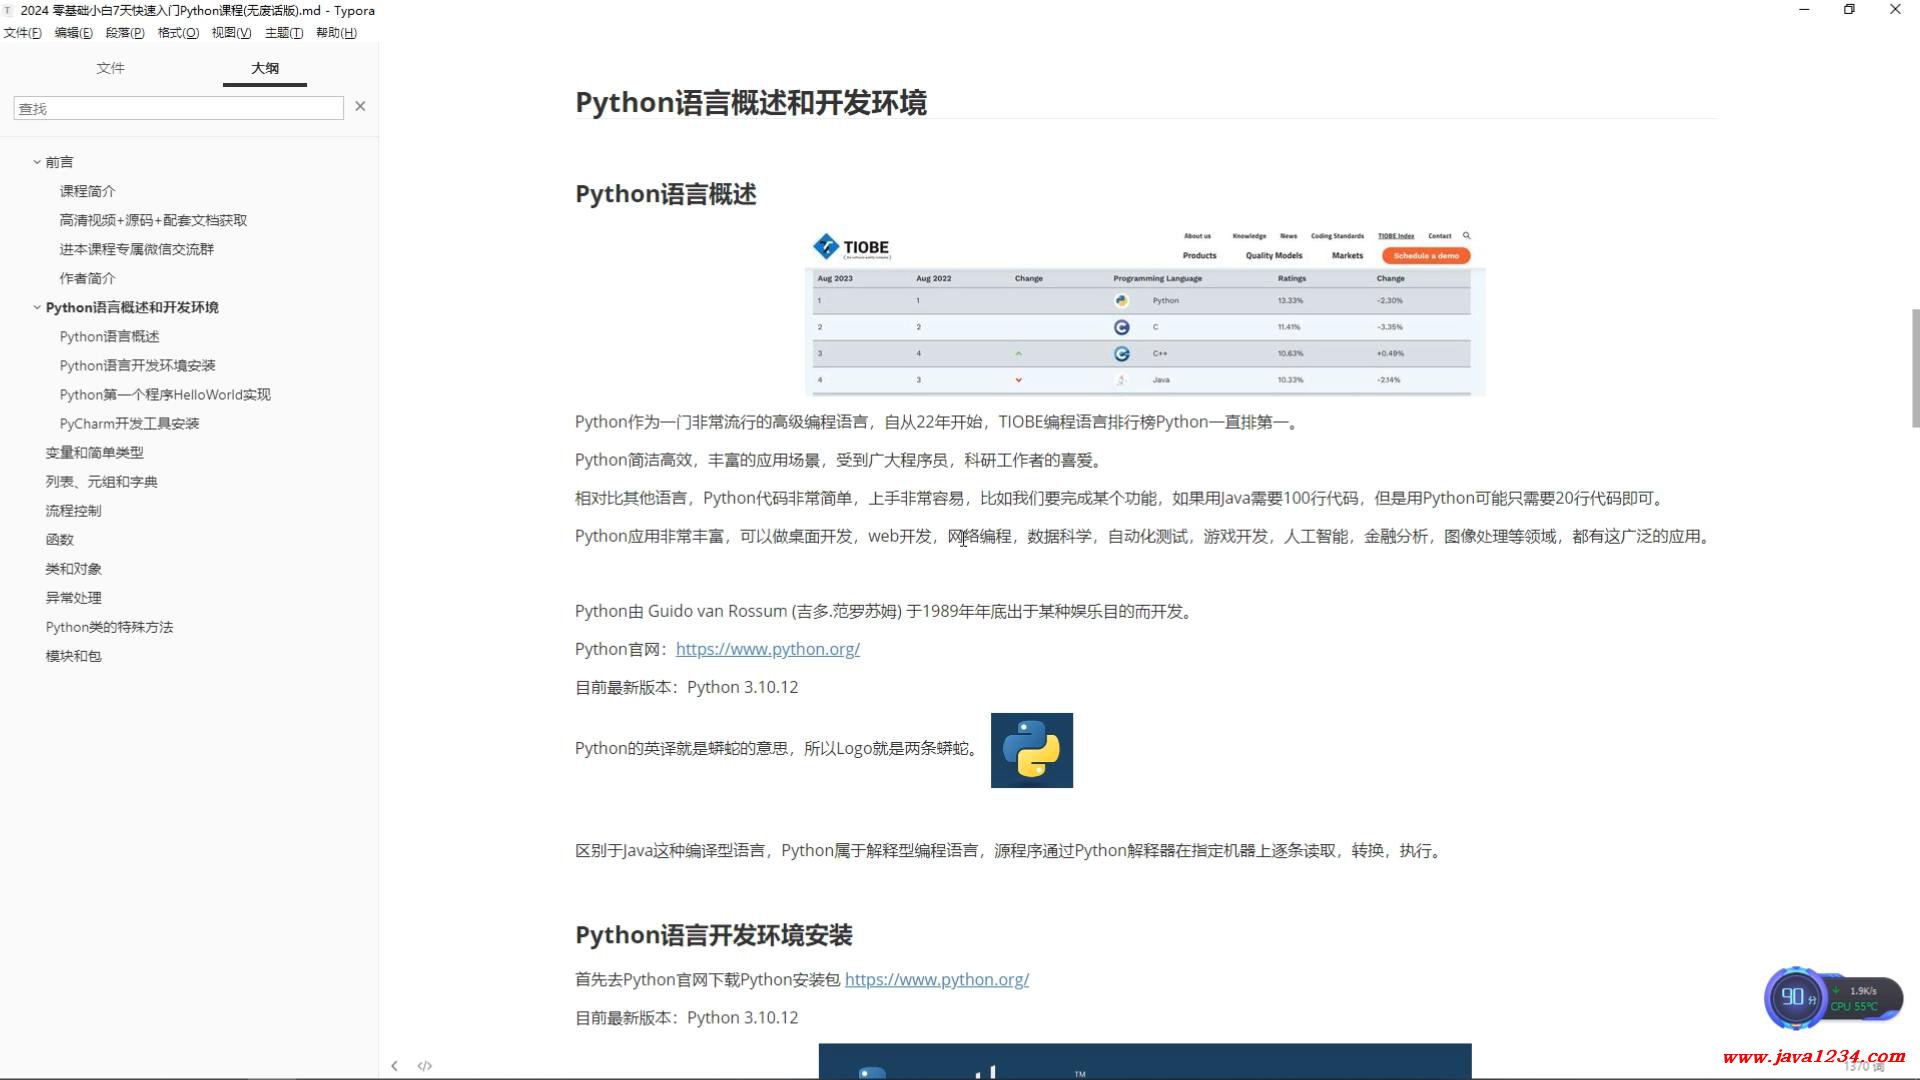Jump to 作者简介 outline item
The height and width of the screenshot is (1080, 1920).
[x=87, y=278]
